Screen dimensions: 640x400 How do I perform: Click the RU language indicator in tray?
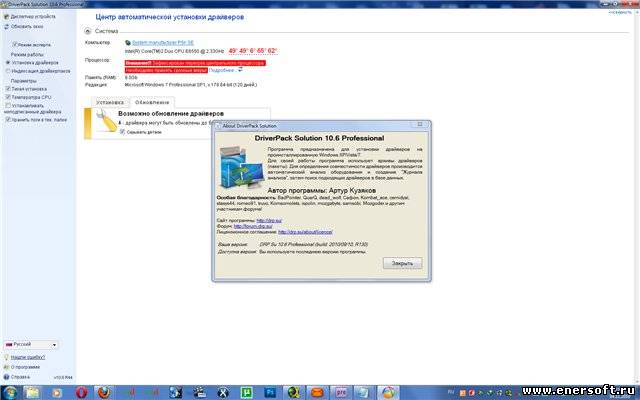[451, 392]
